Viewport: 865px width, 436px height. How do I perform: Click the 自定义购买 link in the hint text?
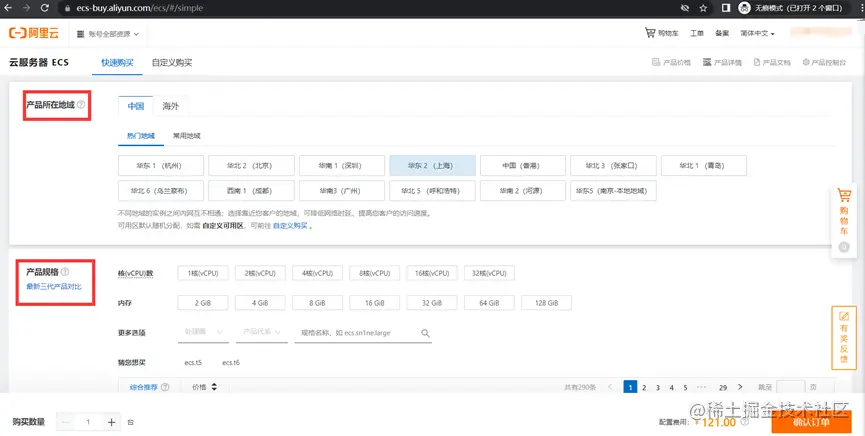point(290,226)
